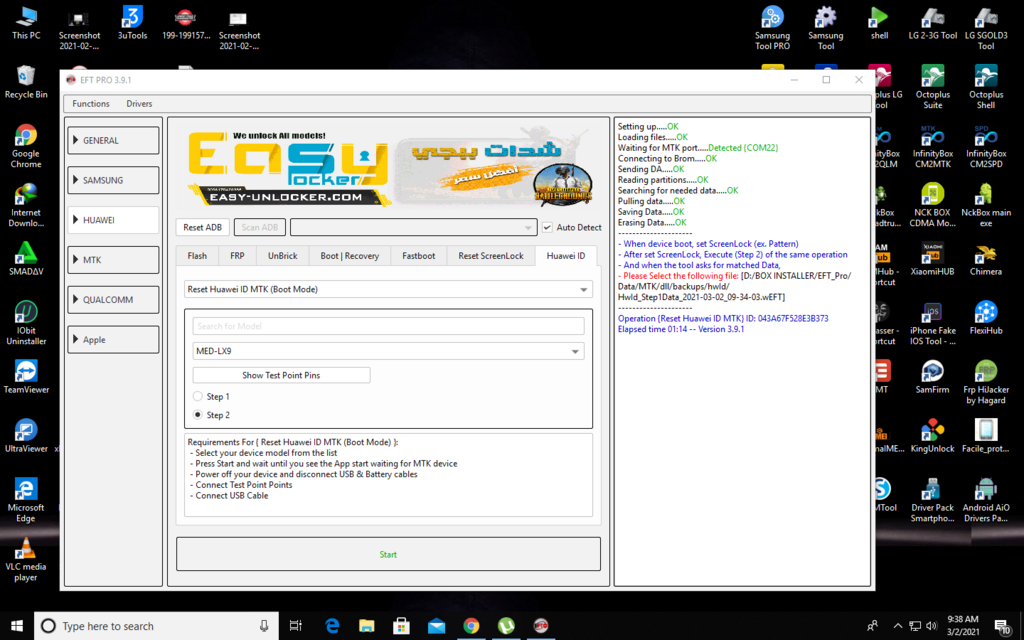Launch SMADAV antivirus desktop icon
1024x640 pixels.
[26, 259]
